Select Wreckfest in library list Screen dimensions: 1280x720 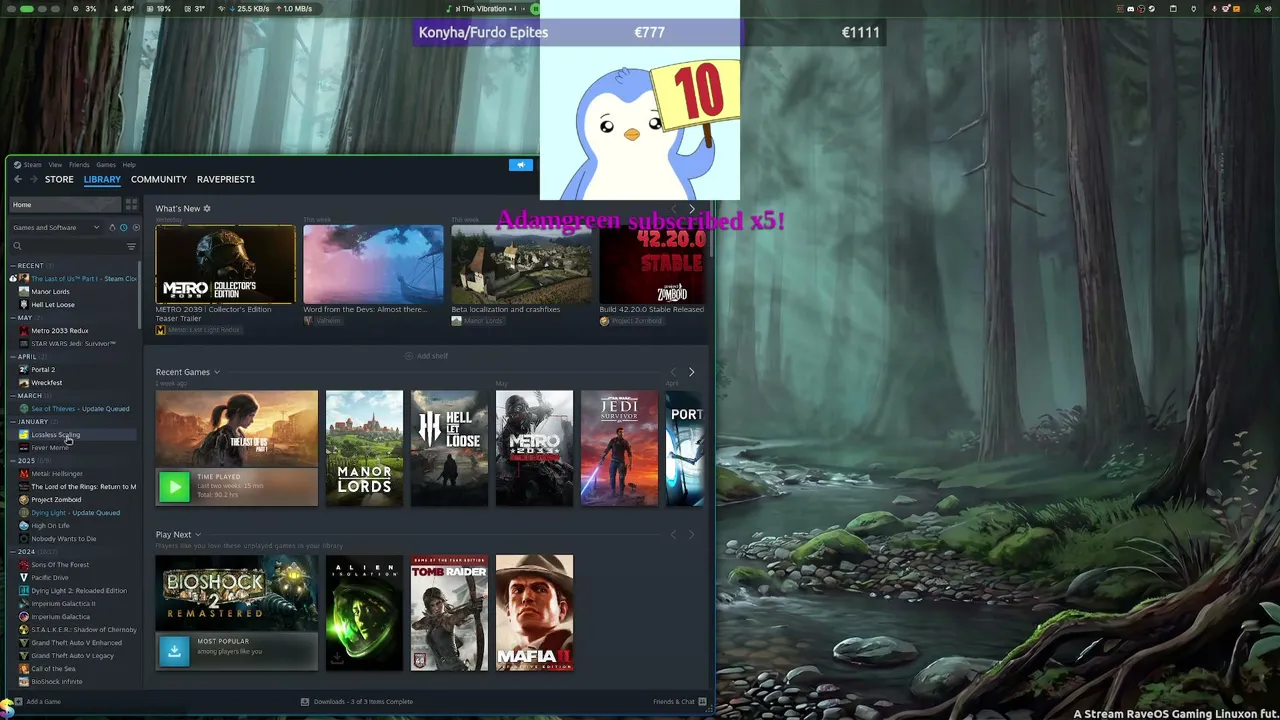[47, 383]
